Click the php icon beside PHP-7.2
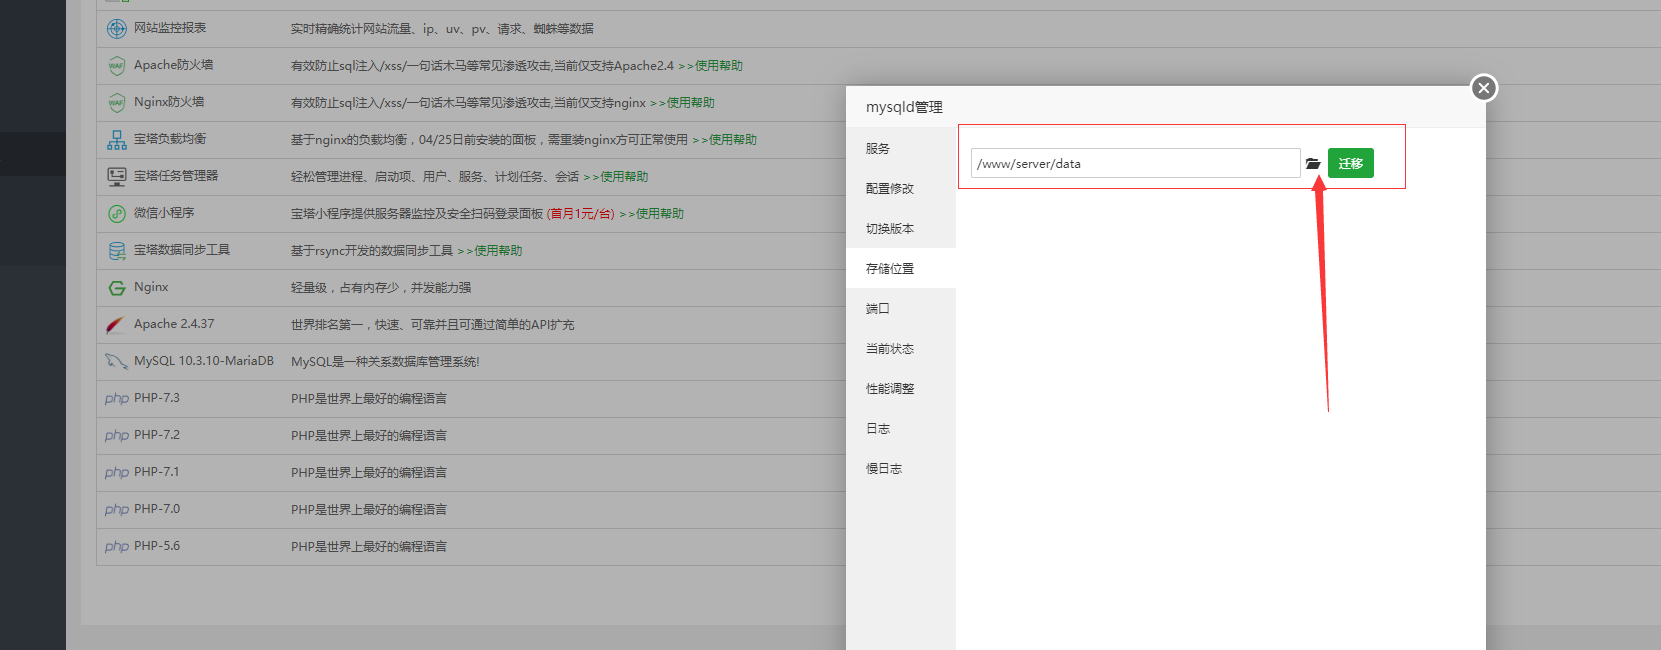 117,435
